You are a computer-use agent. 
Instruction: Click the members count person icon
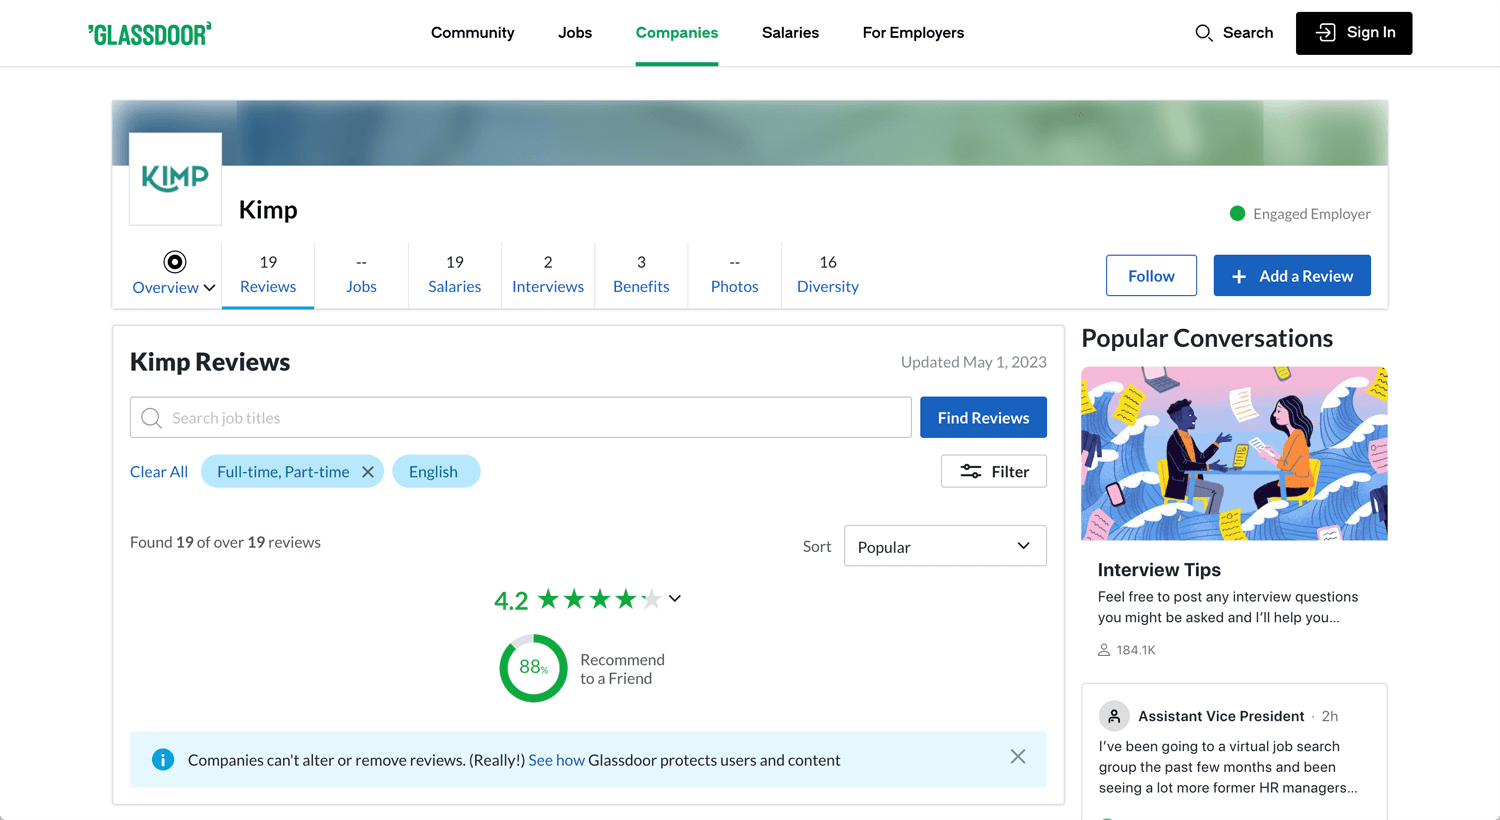(1104, 650)
